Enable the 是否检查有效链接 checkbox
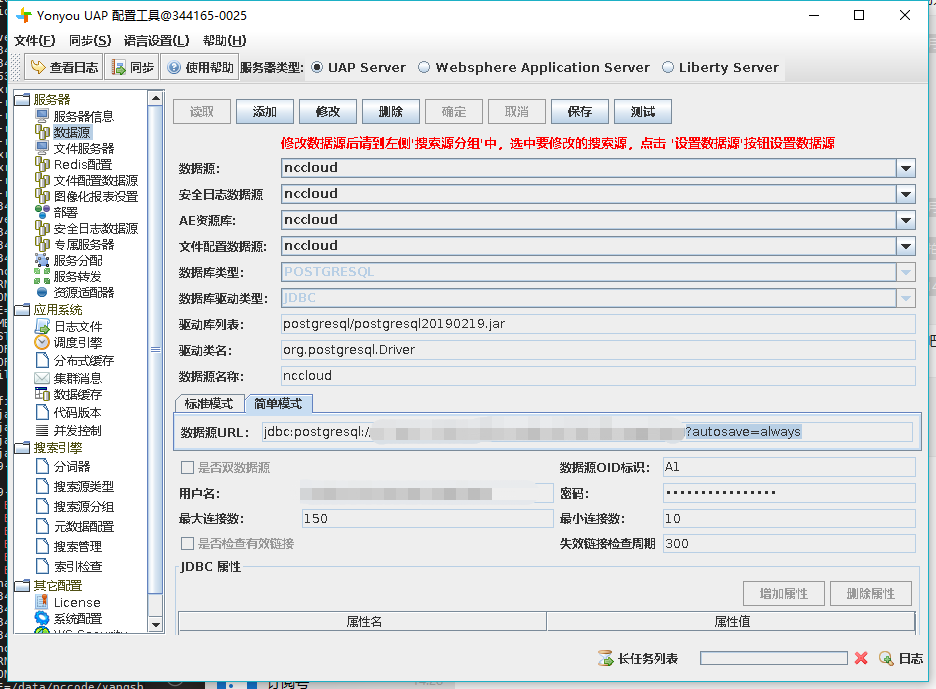Viewport: 936px width, 689px height. [x=187, y=543]
